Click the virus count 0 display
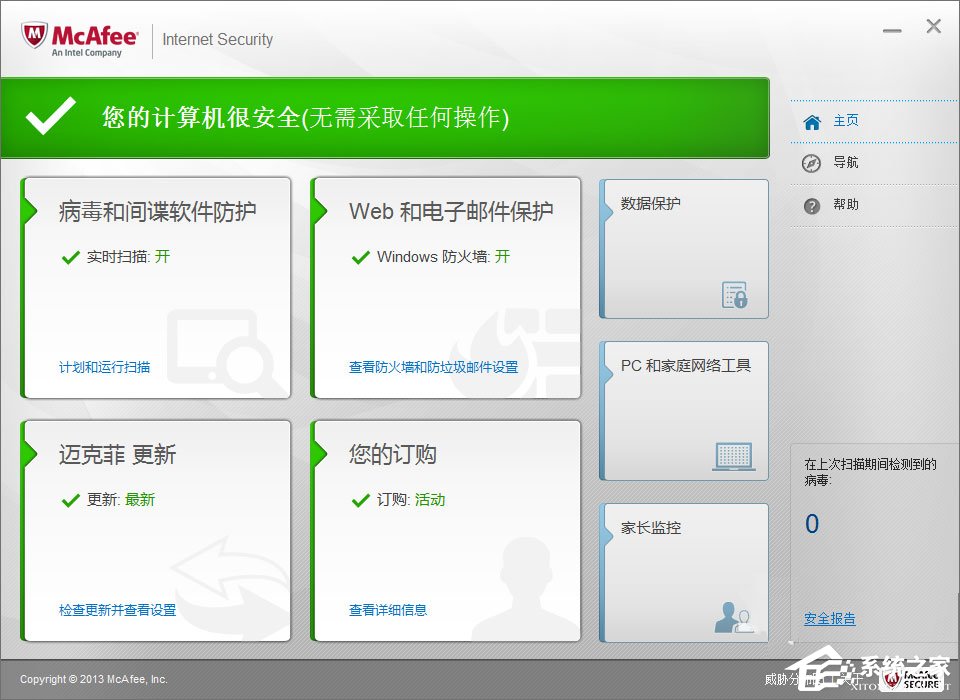The image size is (960, 700). (811, 523)
